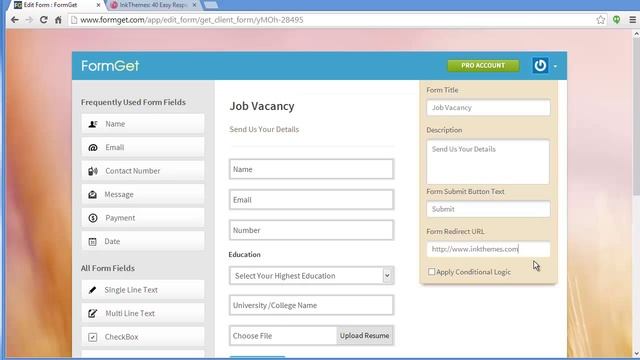Screen dimensions: 640x360
Task: Open the Chrome menu hamburger icon
Action: point(633,20)
